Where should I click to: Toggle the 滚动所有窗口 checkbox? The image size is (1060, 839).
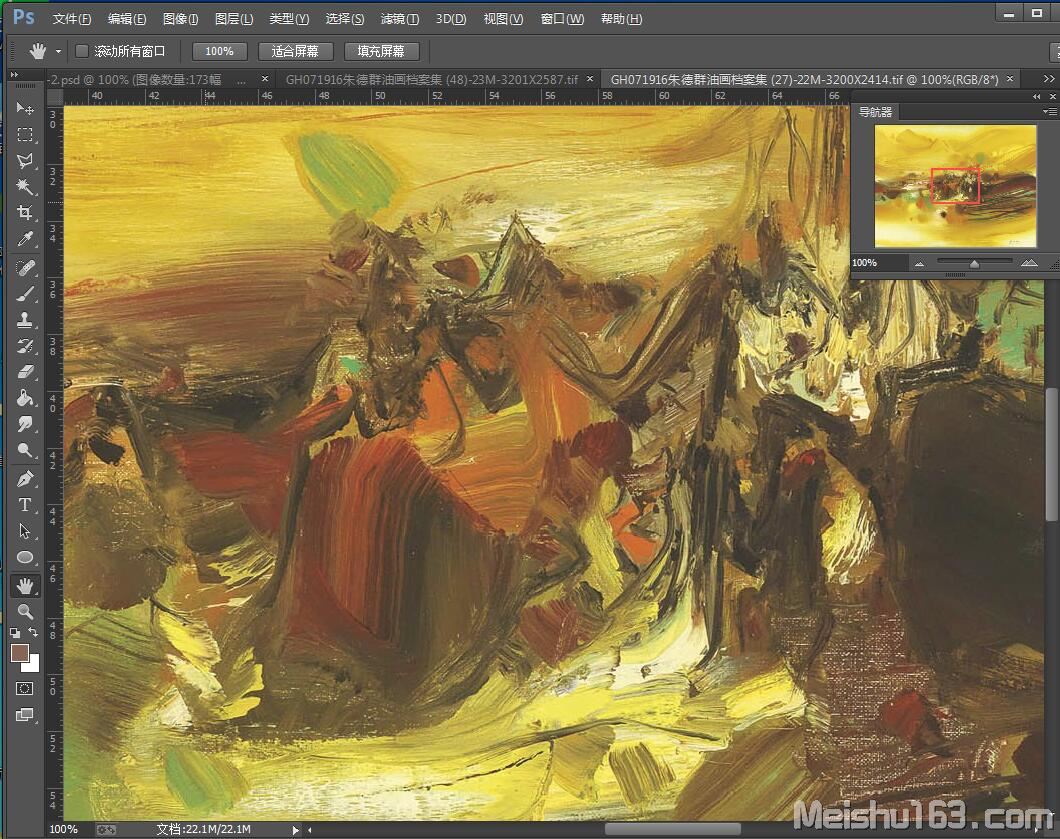coord(82,51)
